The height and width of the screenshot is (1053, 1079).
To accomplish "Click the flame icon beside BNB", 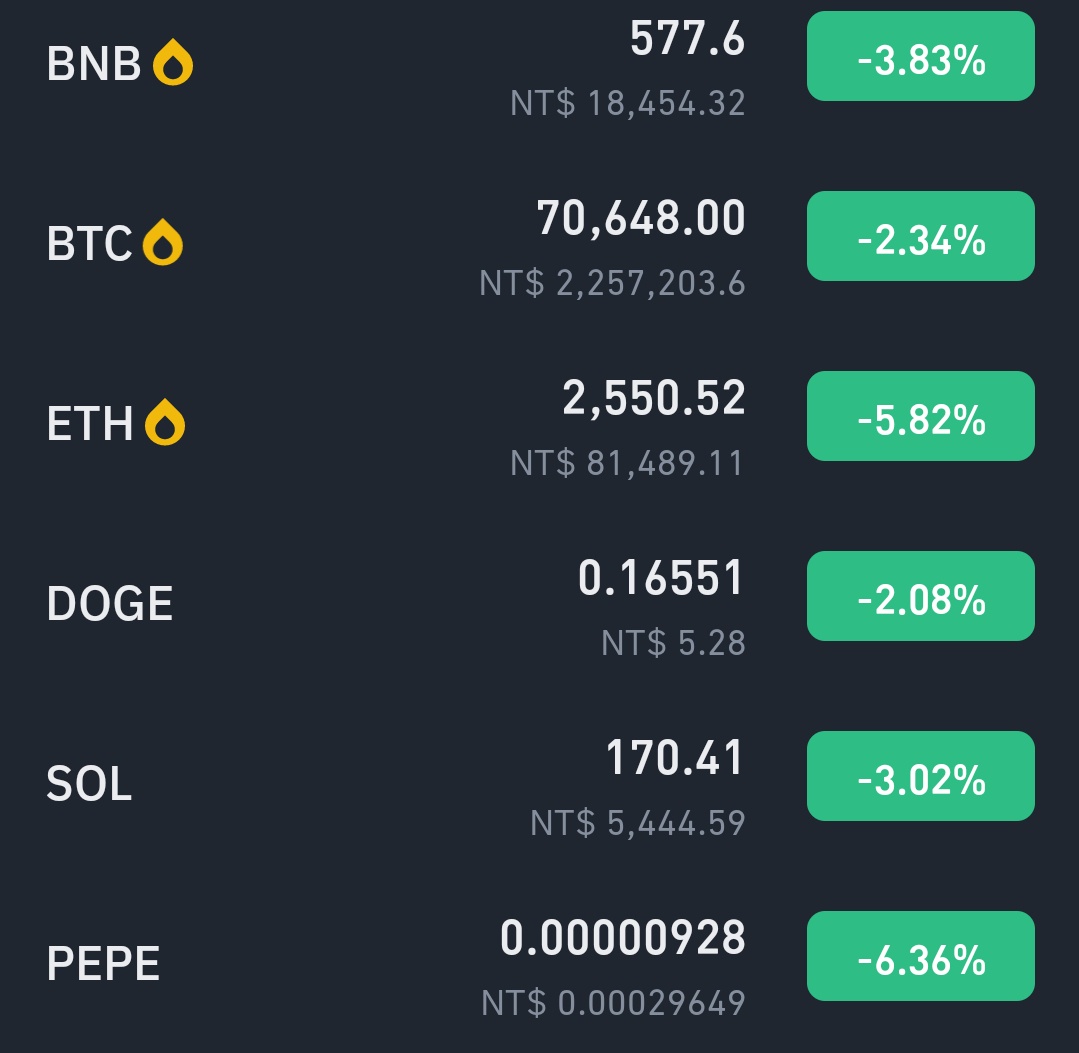I will tap(173, 62).
